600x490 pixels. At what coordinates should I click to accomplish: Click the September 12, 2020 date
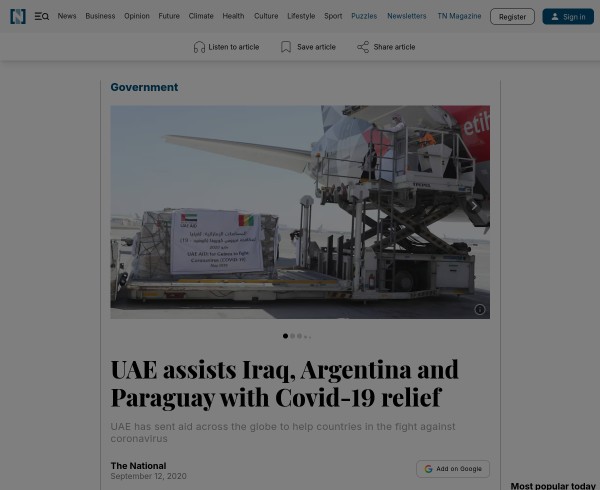(148, 476)
